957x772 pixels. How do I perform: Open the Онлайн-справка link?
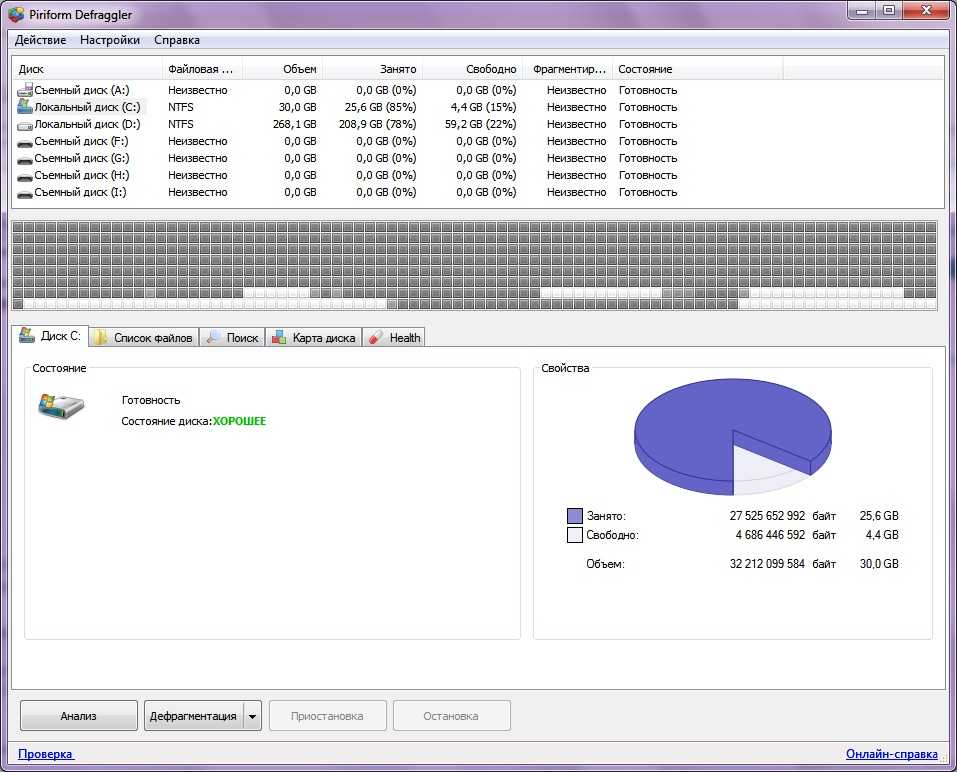pos(891,754)
